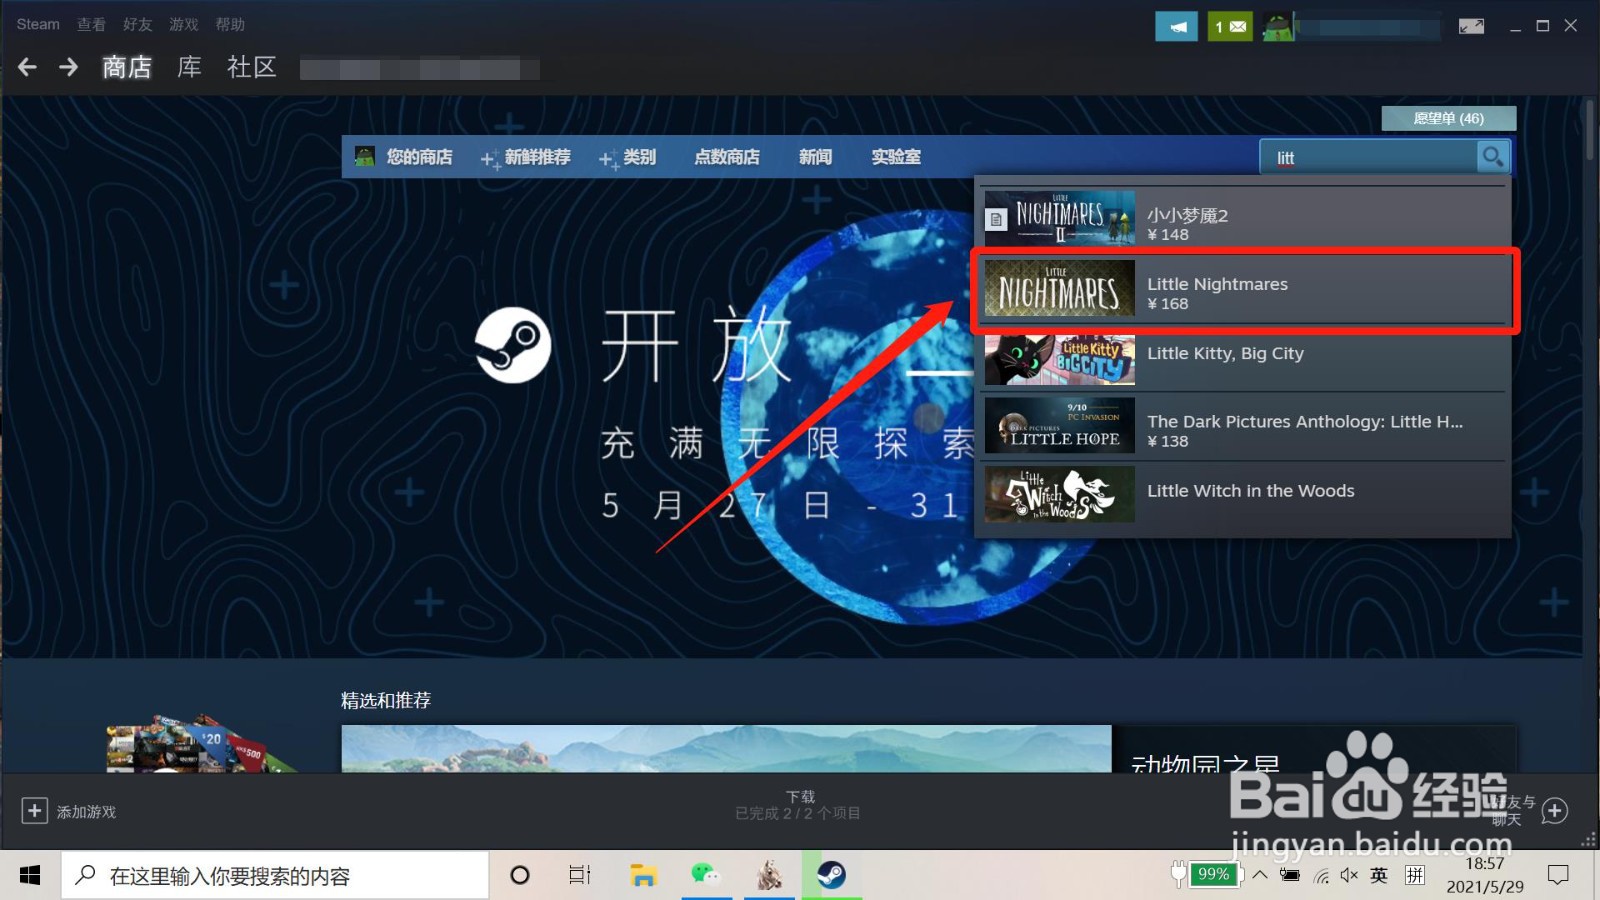
Task: Open the 游戏 menu
Action: 183,24
